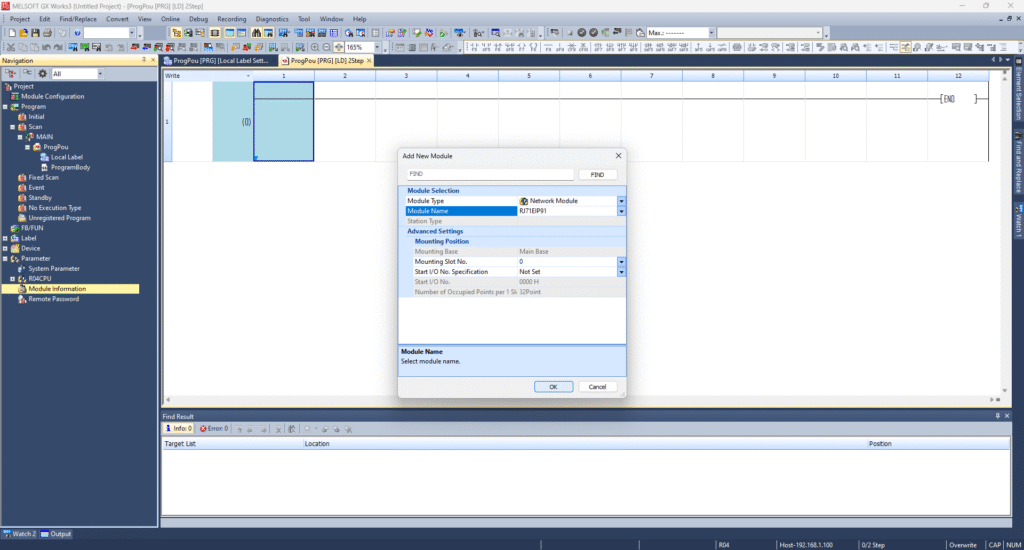
Task: Click the FIND search input field
Action: [490, 174]
